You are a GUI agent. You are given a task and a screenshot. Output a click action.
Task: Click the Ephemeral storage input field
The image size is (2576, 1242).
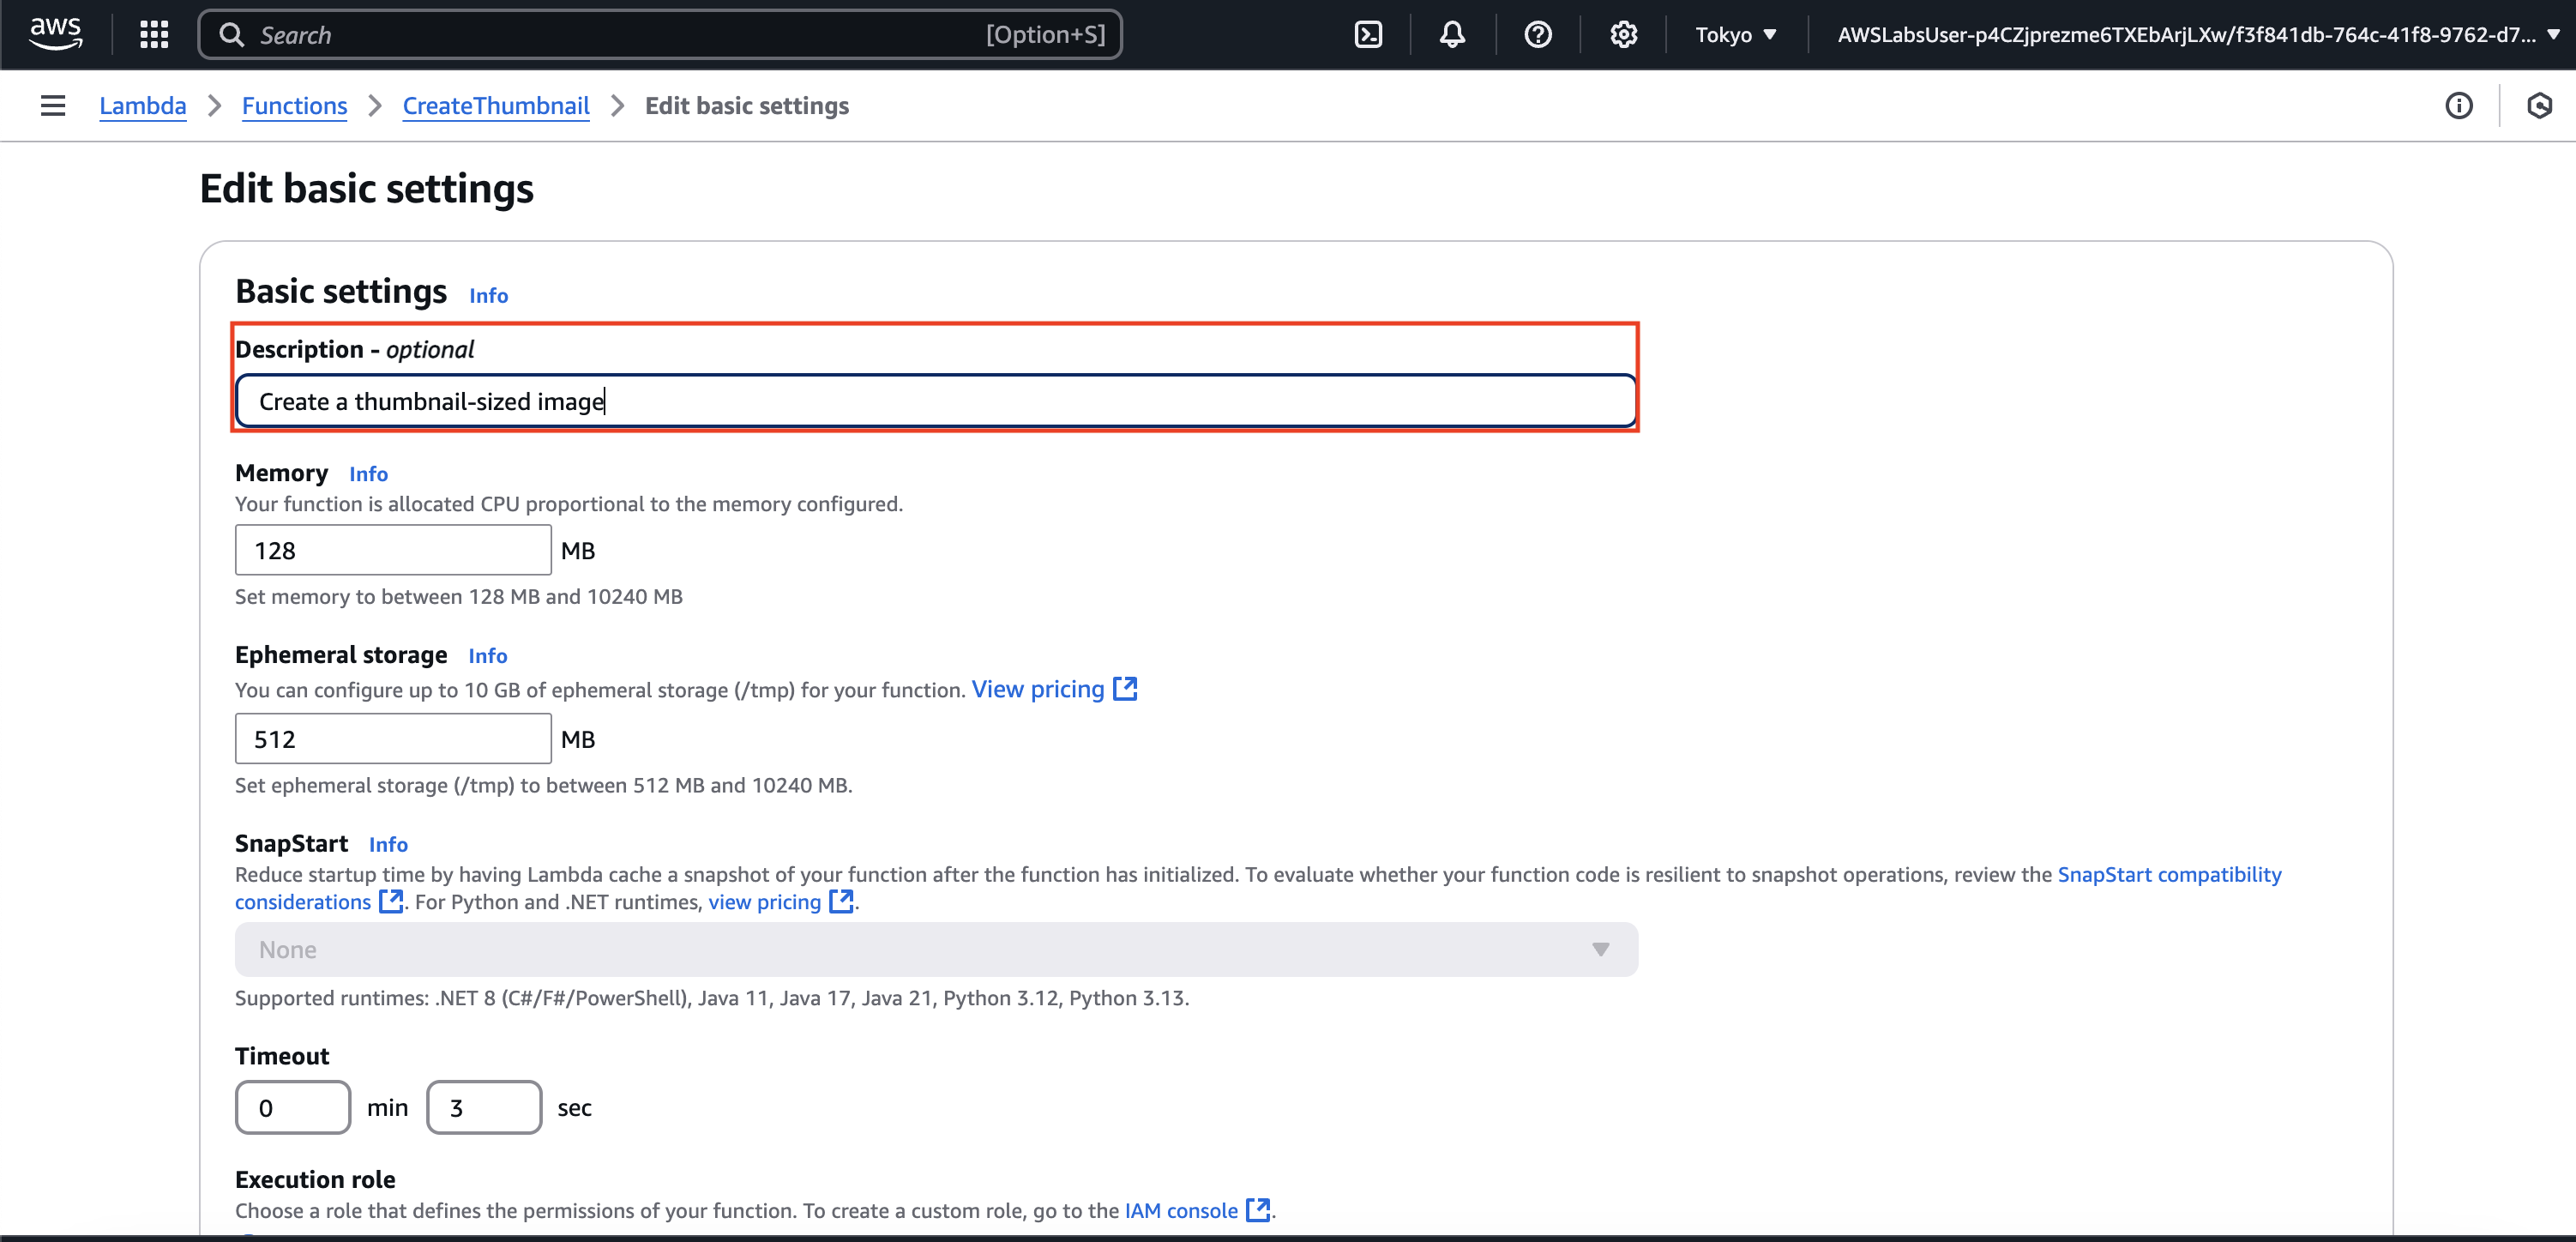pyautogui.click(x=392, y=739)
